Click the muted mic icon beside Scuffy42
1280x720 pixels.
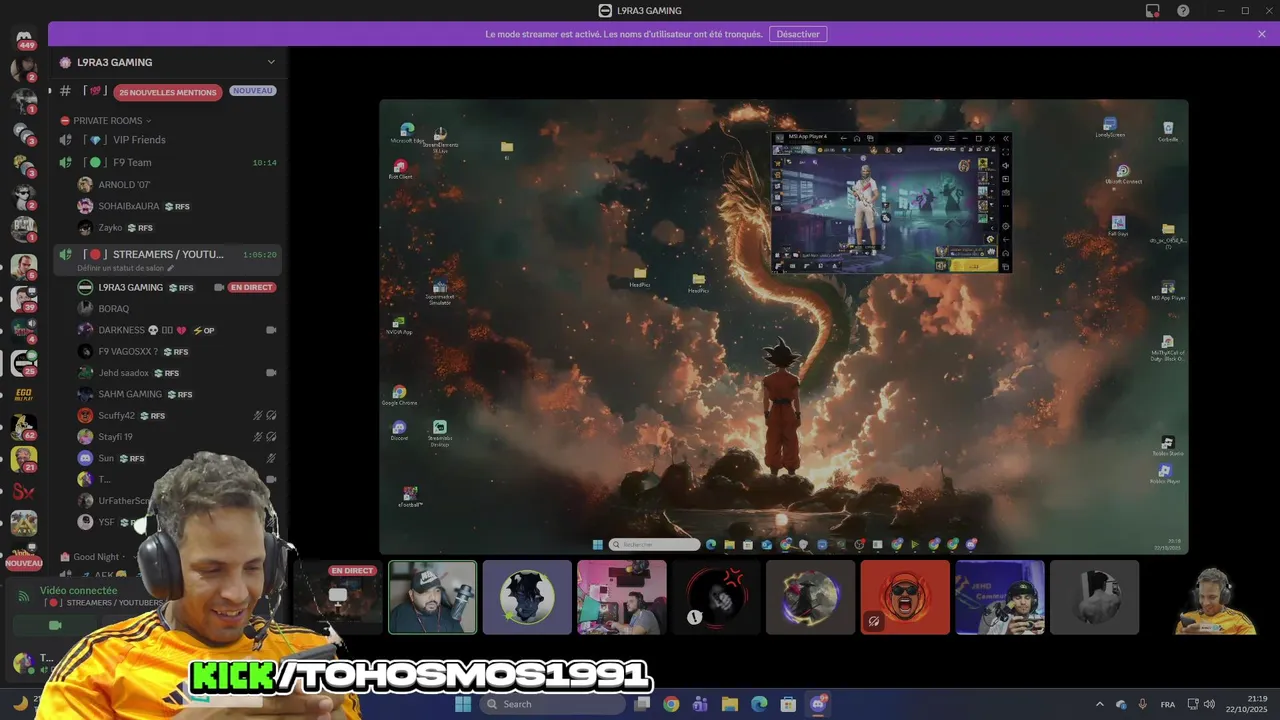click(258, 415)
